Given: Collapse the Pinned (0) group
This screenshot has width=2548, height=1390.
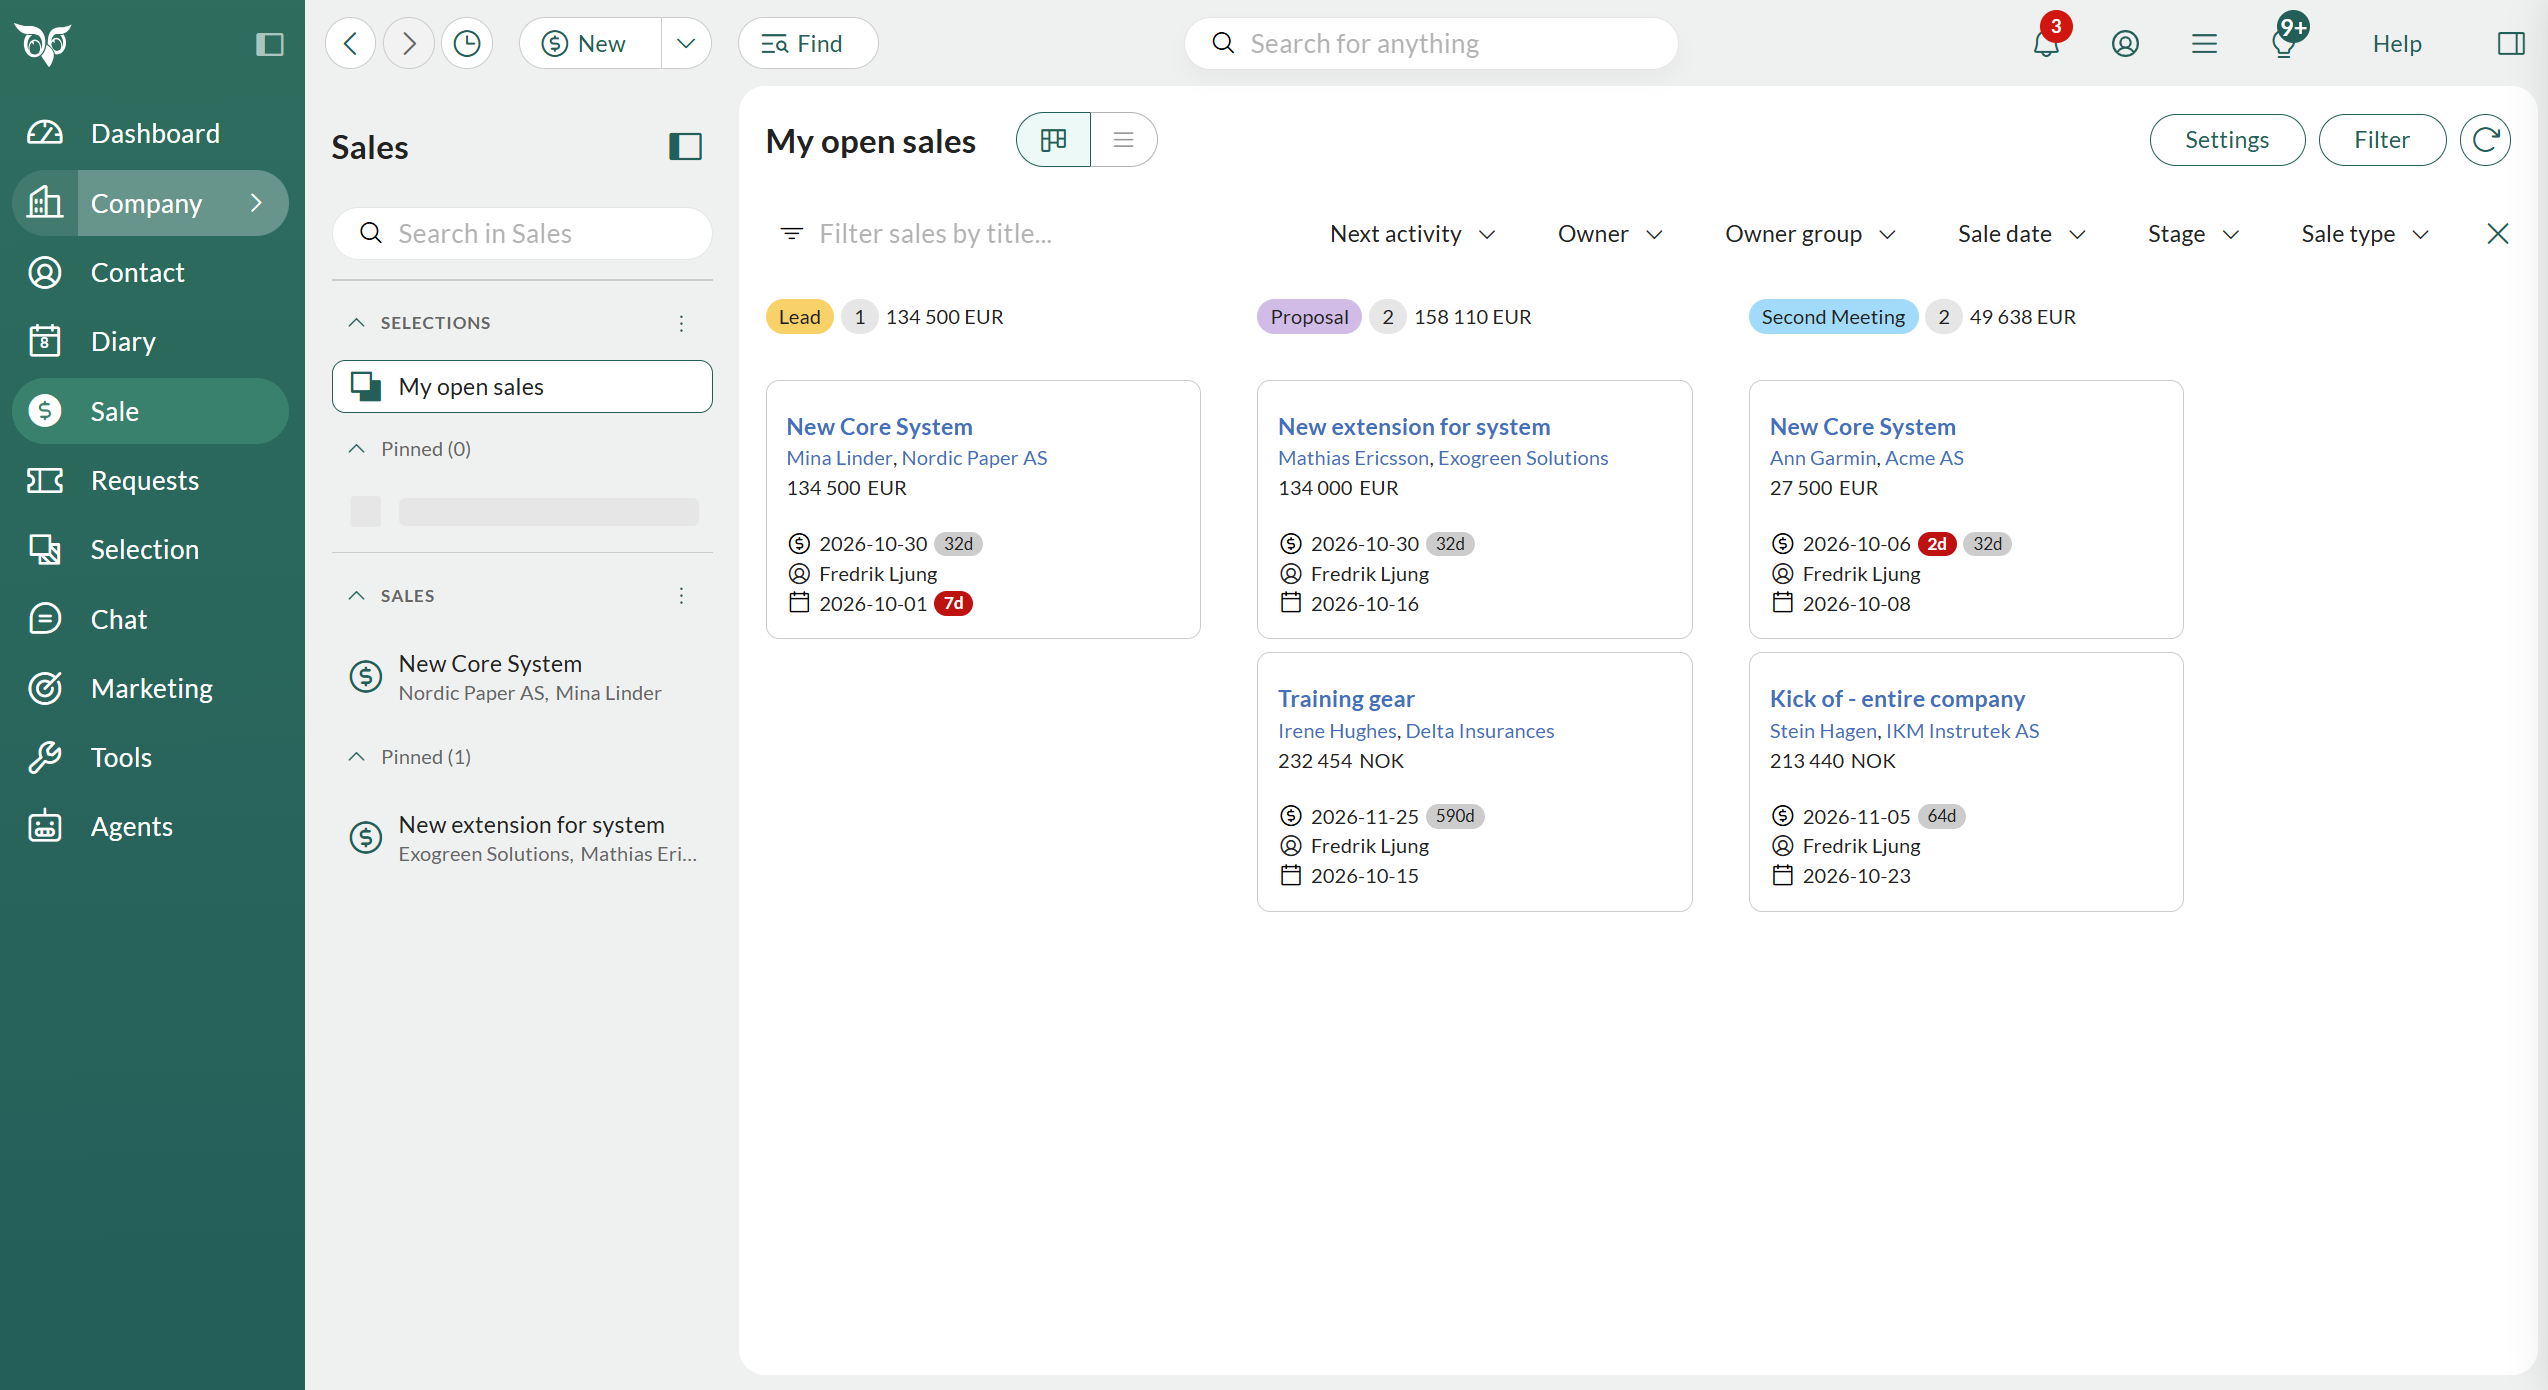Looking at the screenshot, I should click(x=356, y=449).
